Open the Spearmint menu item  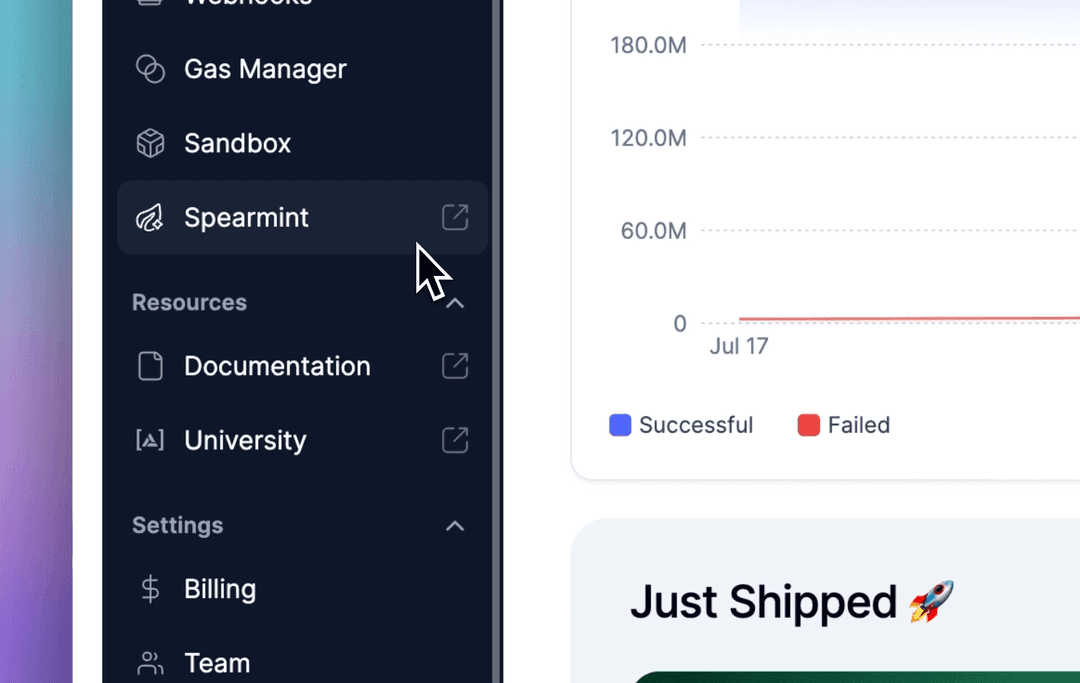click(246, 217)
